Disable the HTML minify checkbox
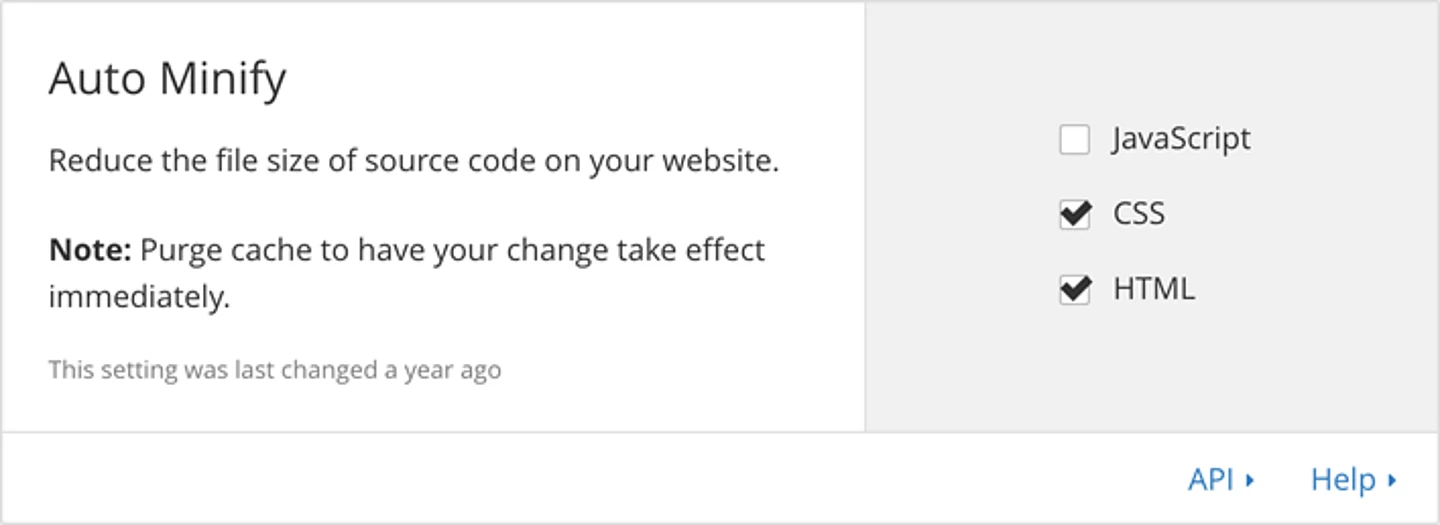Screen dimensions: 1440x525 pyautogui.click(x=1075, y=290)
